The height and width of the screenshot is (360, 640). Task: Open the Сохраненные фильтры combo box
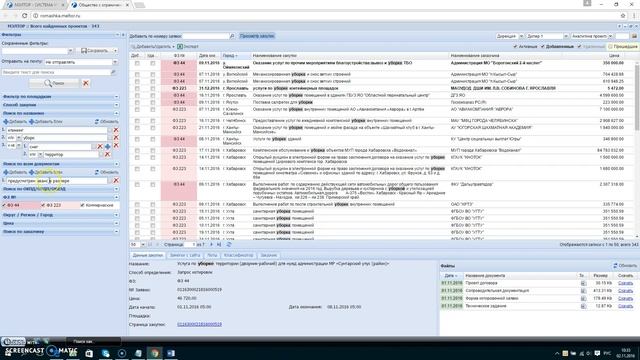click(70, 51)
